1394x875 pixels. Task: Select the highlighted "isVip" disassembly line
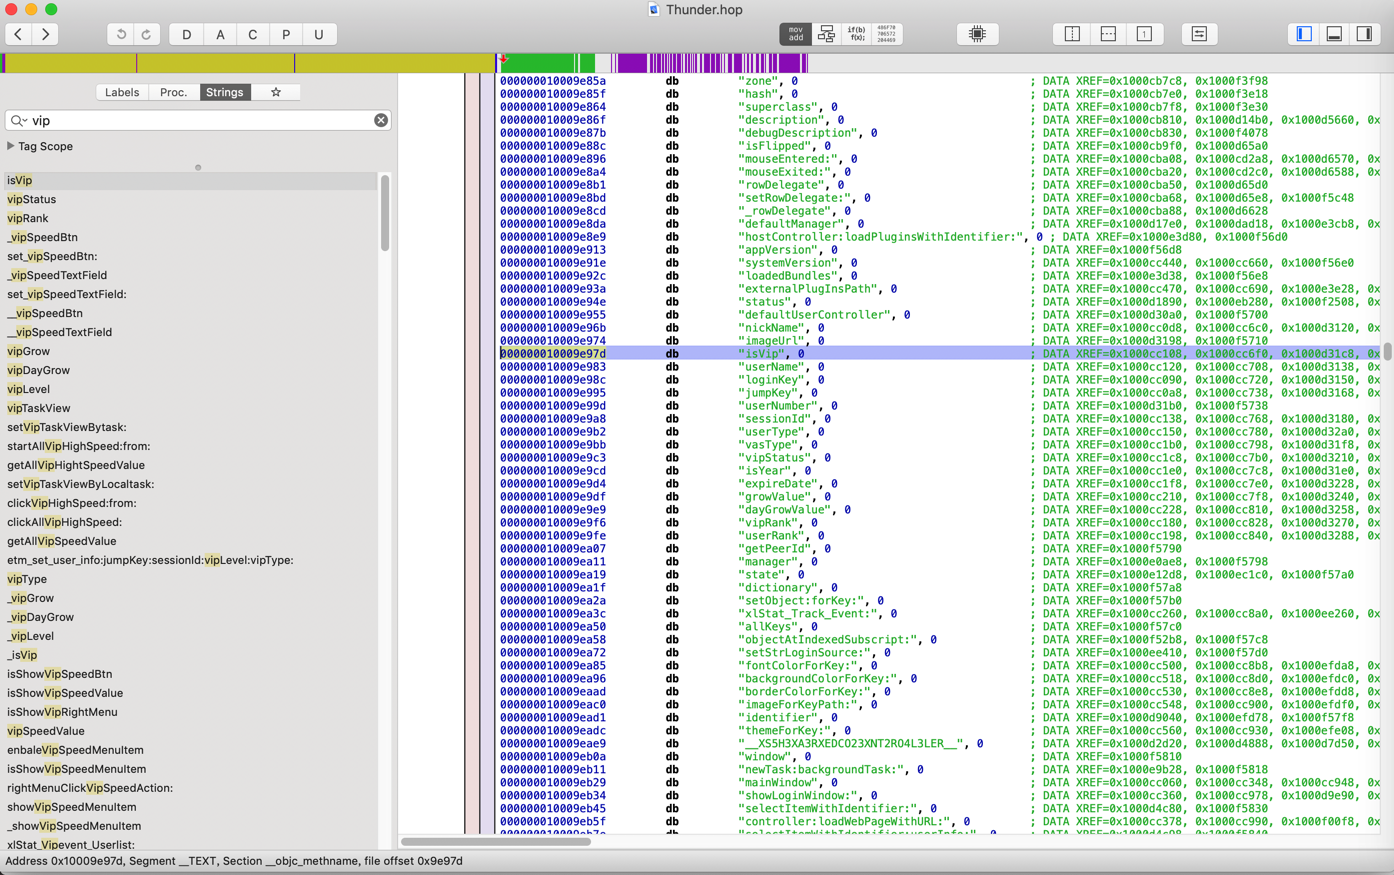tap(940, 353)
